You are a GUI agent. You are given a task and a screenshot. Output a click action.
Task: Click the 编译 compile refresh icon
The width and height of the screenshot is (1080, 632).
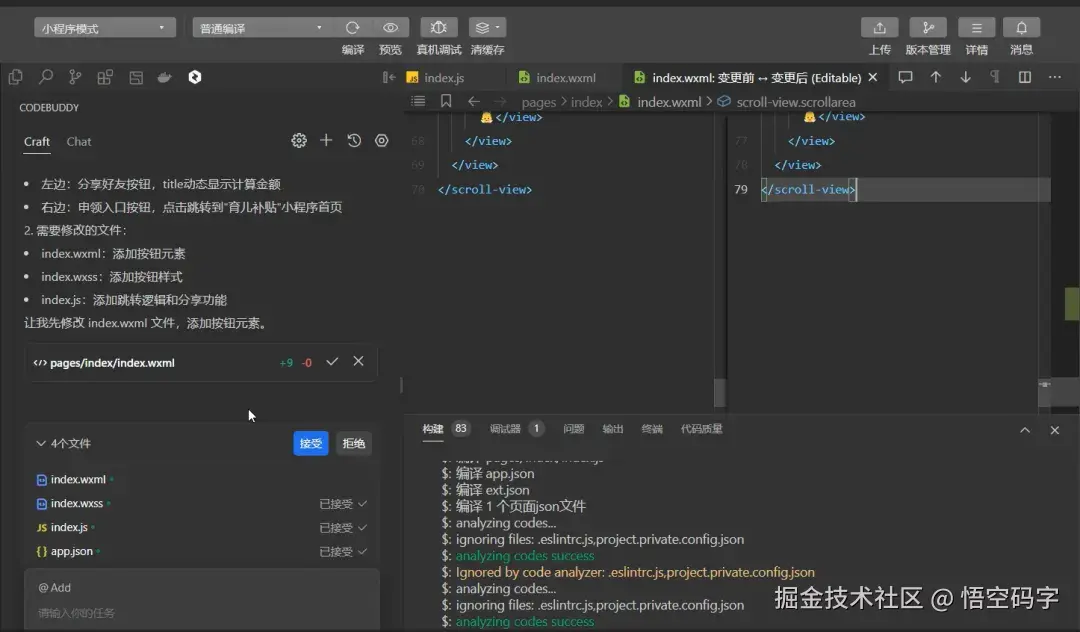[353, 27]
